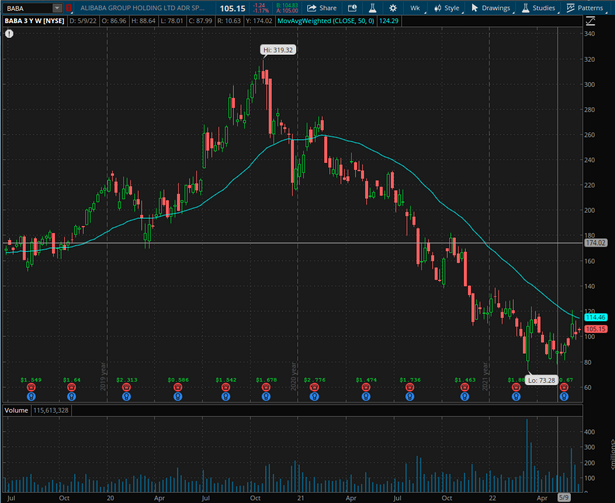
Task: Click the exclamation alert icon on chart
Action: point(9,34)
